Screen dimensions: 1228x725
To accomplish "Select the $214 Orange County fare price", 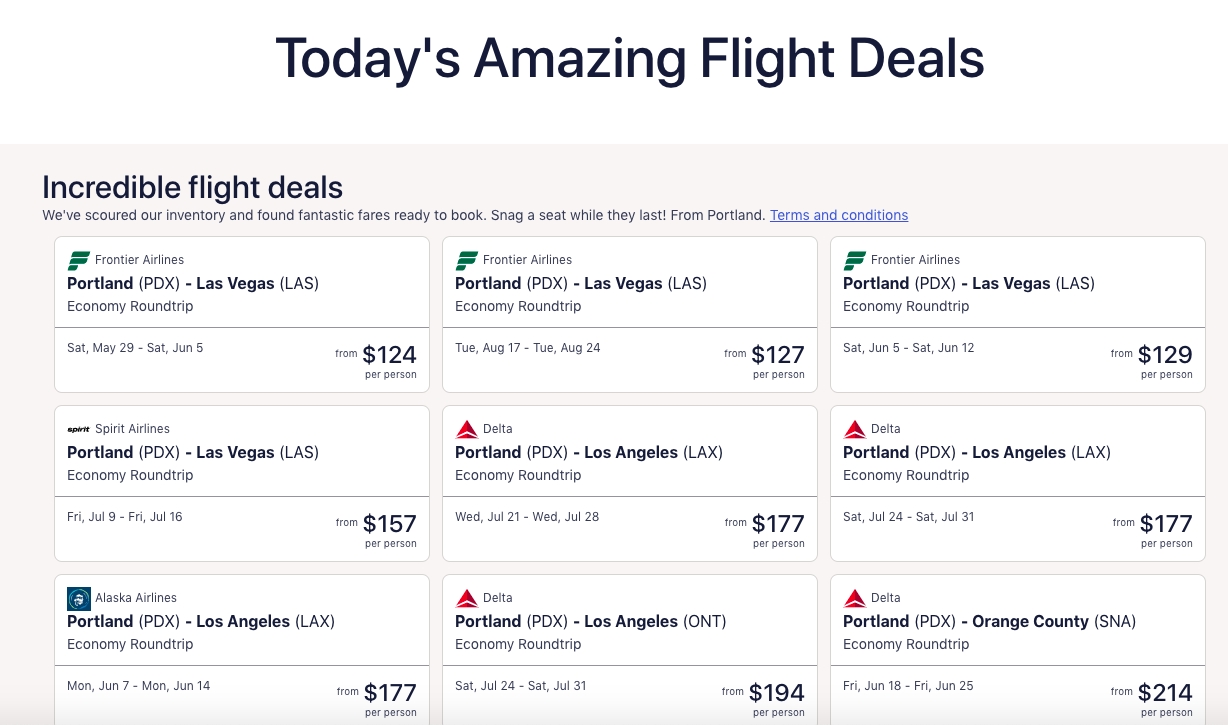I will click(1165, 692).
